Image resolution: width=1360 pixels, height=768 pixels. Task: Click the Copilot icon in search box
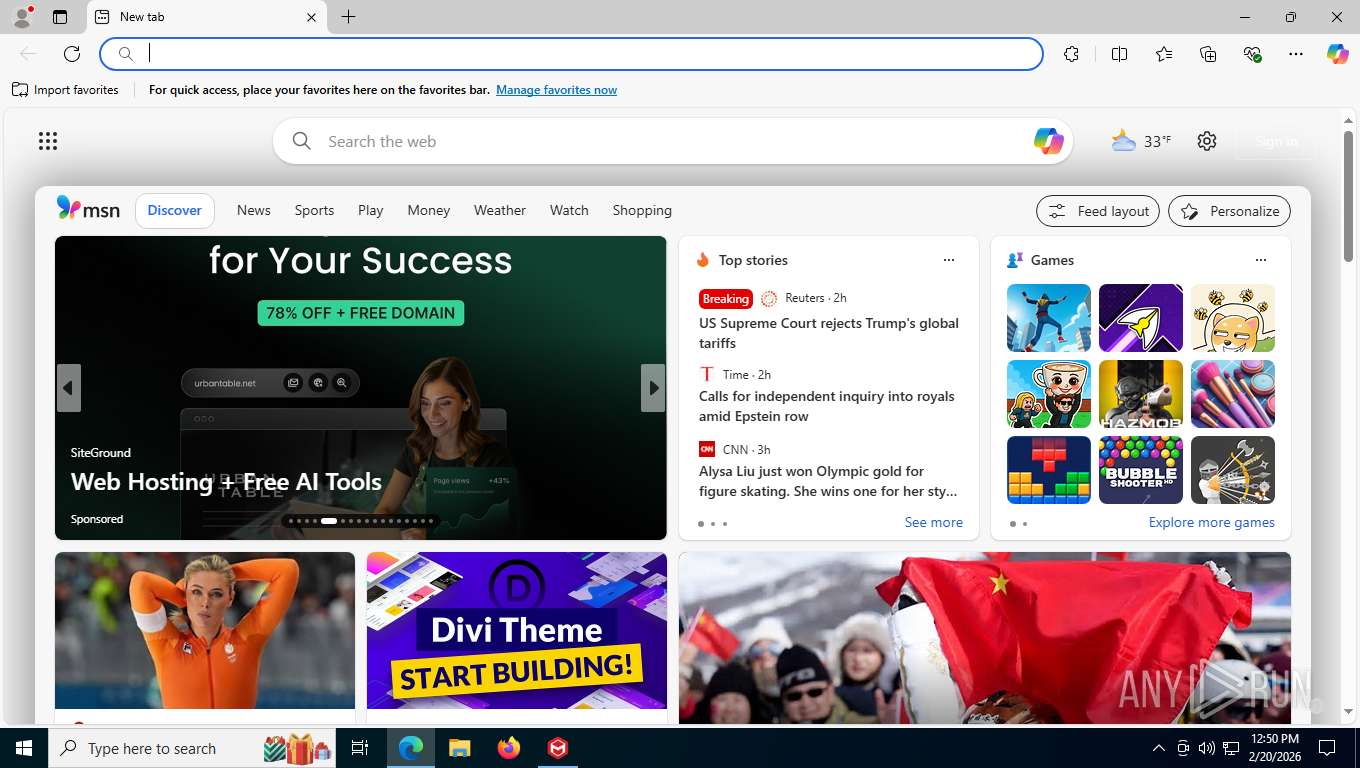pos(1048,141)
